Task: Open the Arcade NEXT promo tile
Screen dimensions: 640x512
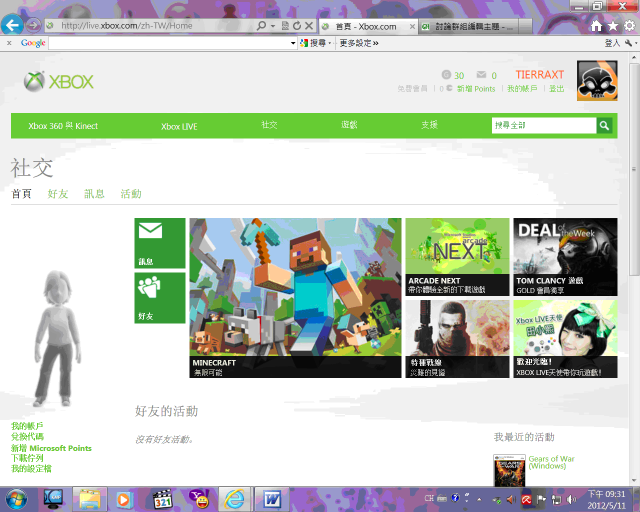Action: tap(457, 257)
